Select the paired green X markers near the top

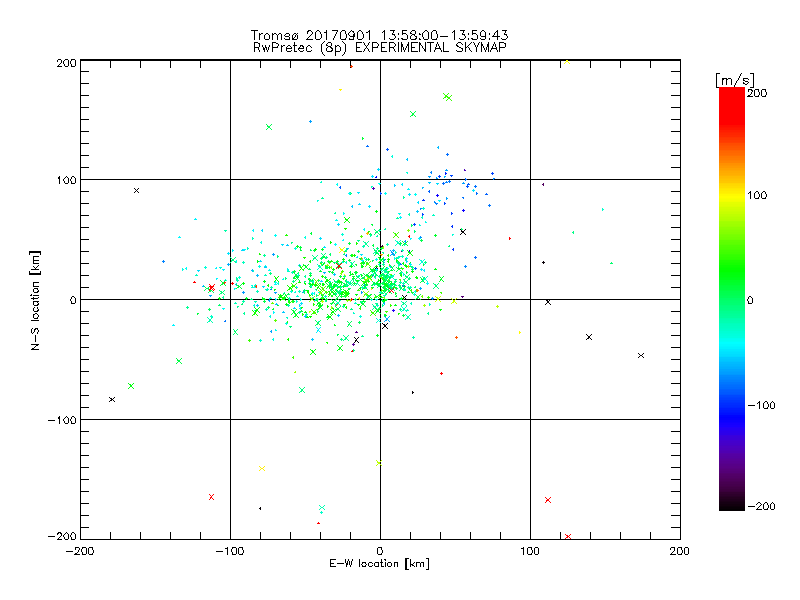pos(447,97)
